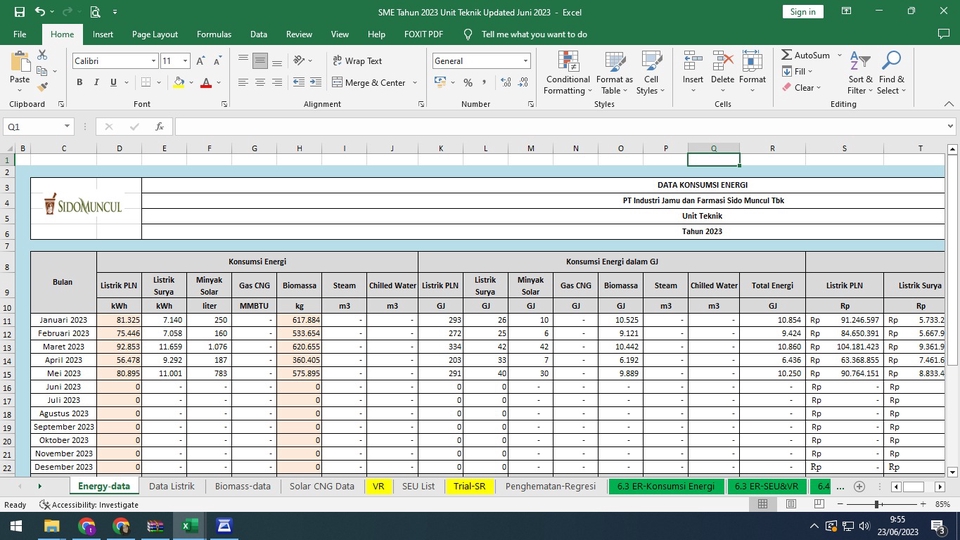The width and height of the screenshot is (960, 540).
Task: Top-align cell contents
Action: click(x=243, y=61)
